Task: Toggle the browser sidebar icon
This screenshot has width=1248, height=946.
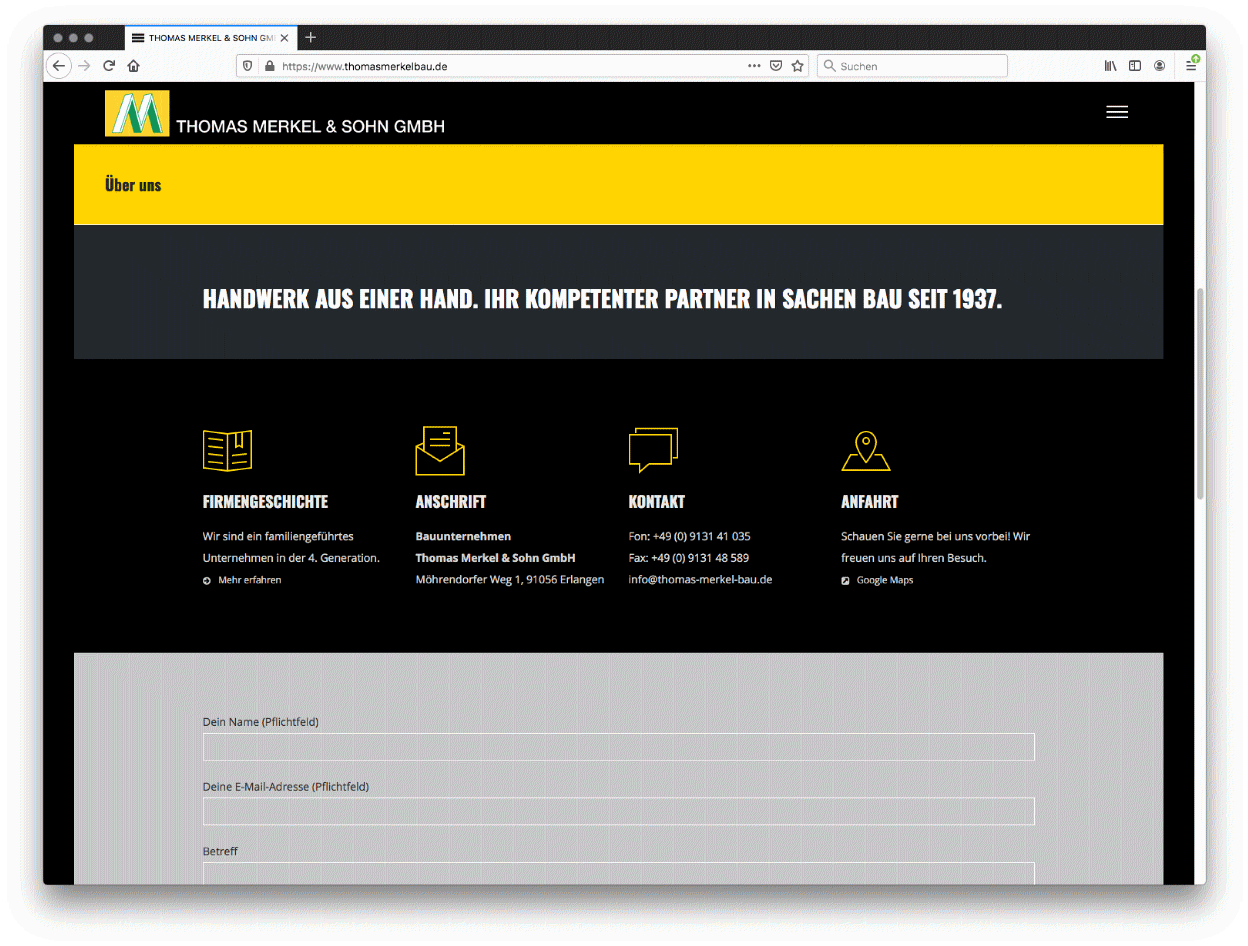Action: (1135, 66)
